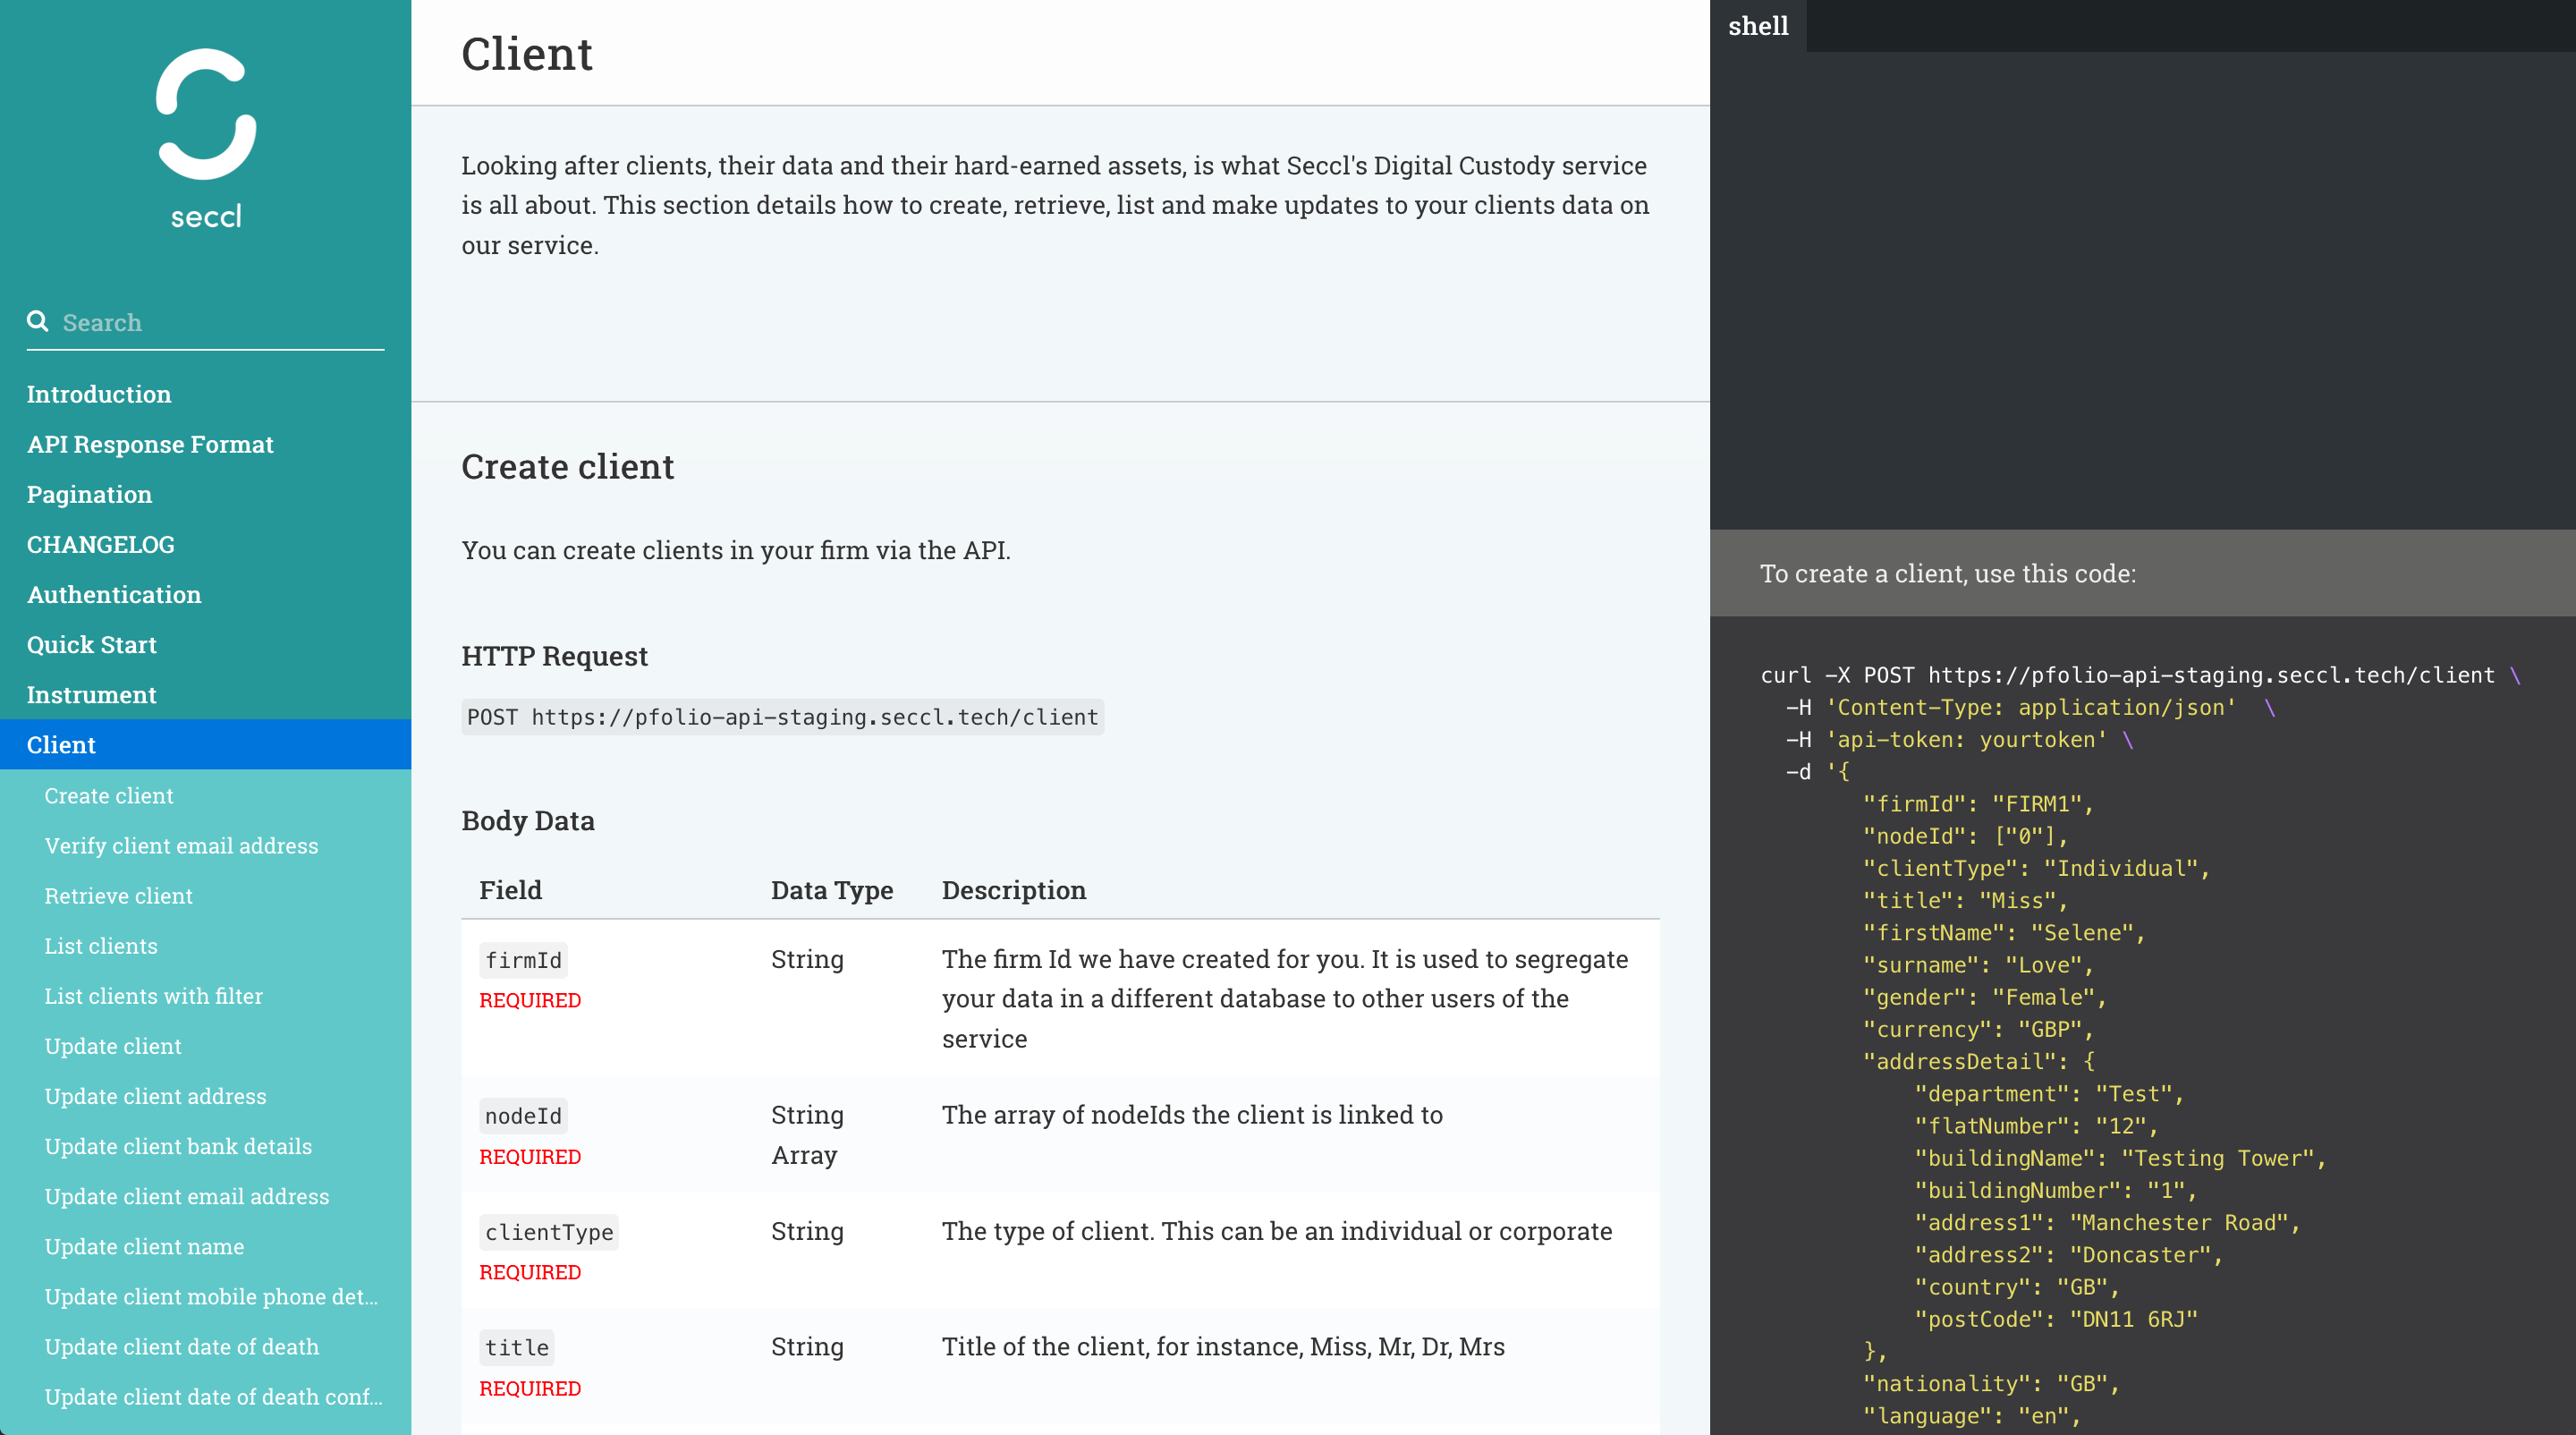Navigate to Update client bank details
2576x1435 pixels.
178,1146
